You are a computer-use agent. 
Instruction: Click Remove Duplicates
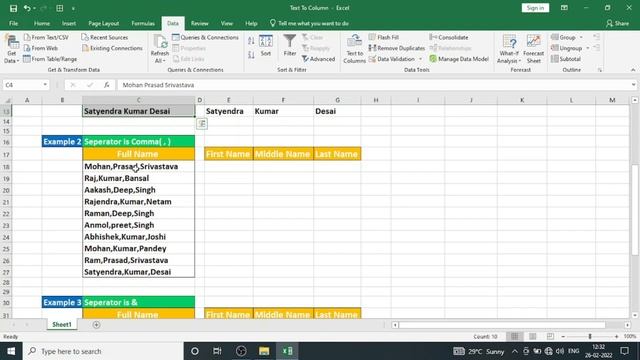397,48
